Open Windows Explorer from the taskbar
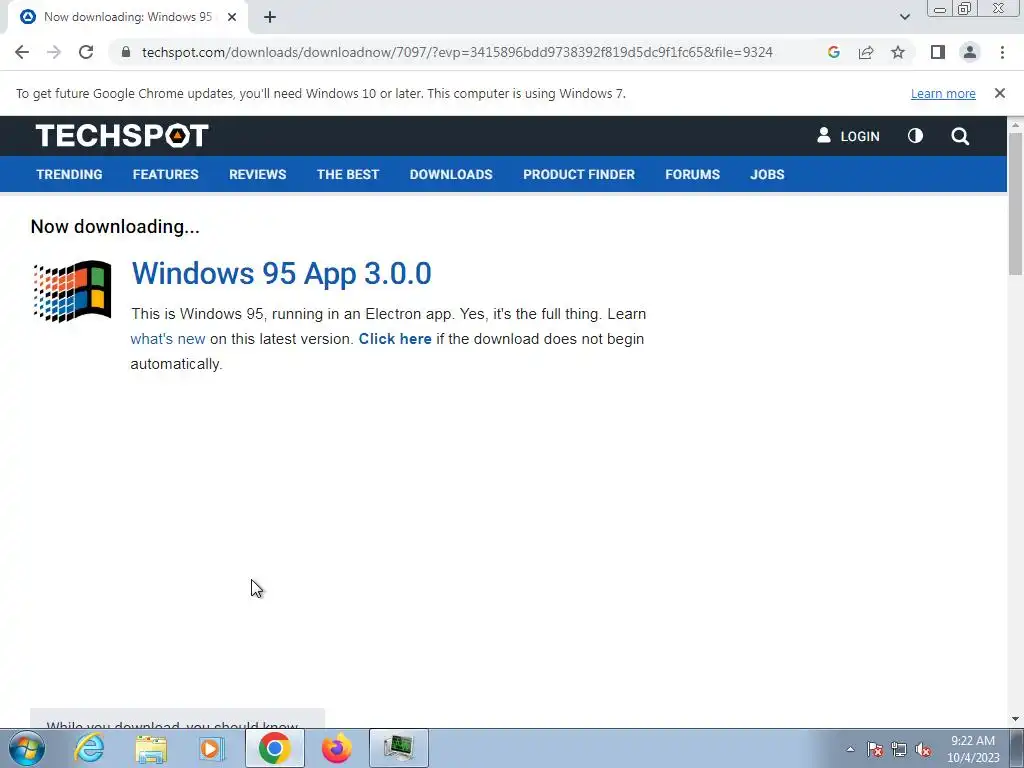This screenshot has width=1024, height=768. click(151, 749)
